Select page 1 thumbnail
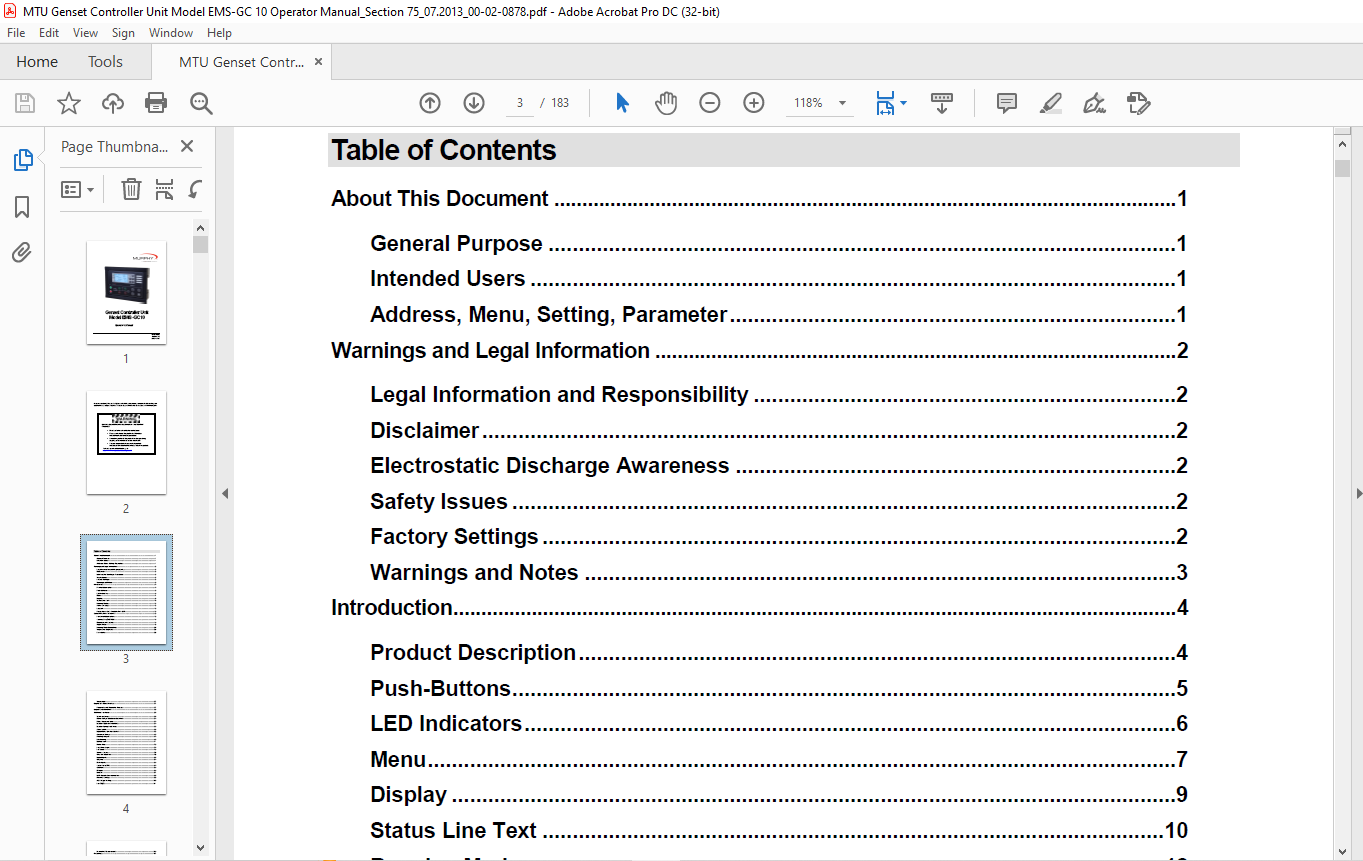 coord(126,292)
